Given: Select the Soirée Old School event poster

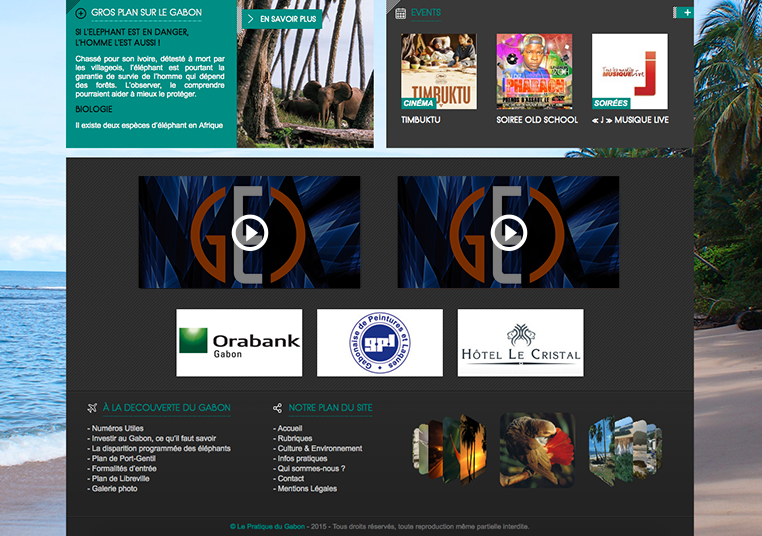Looking at the screenshot, I should click(534, 71).
